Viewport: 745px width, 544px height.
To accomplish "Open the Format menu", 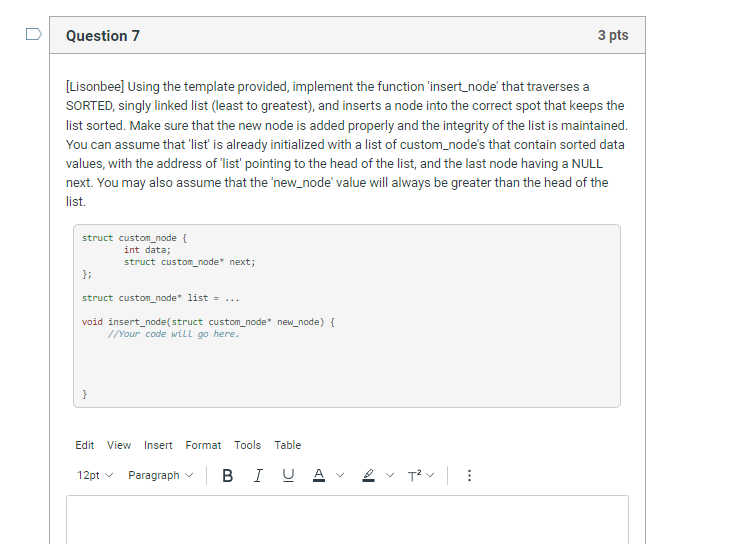I will point(203,445).
